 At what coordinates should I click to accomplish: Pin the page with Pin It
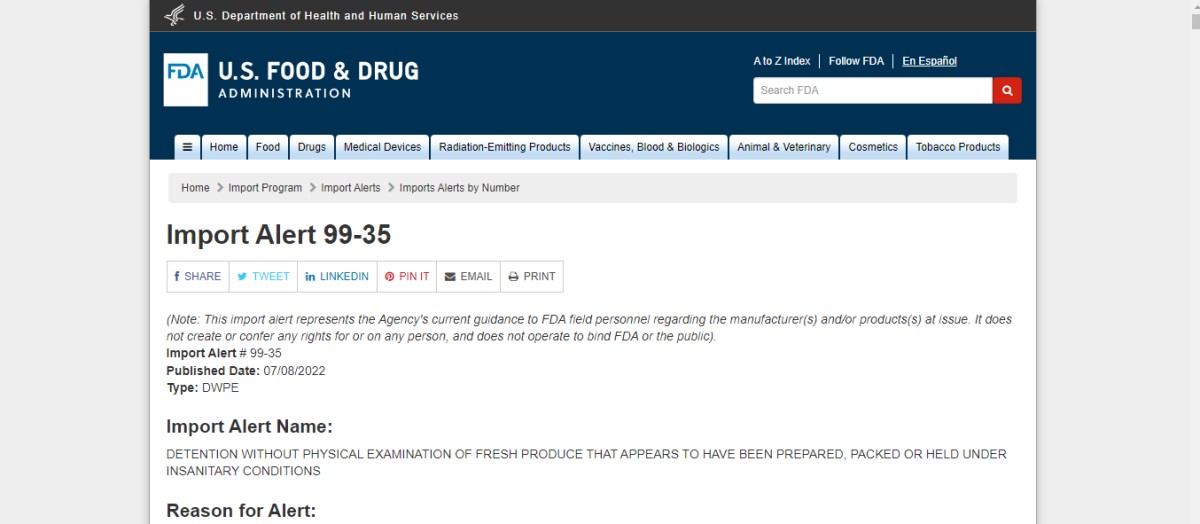pyautogui.click(x=407, y=277)
